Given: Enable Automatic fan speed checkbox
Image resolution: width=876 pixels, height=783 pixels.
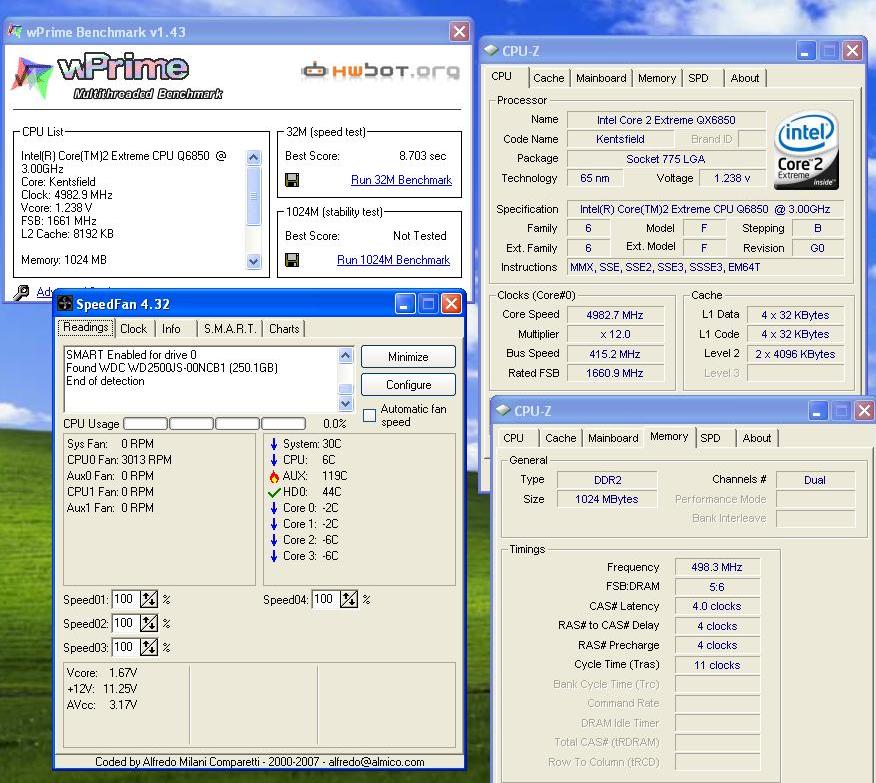Looking at the screenshot, I should 369,416.
